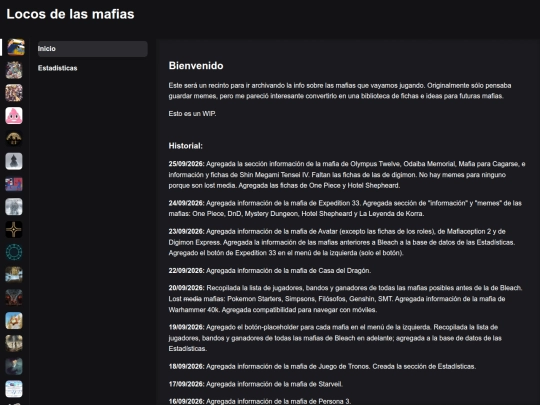Click the 16/09/2026 history entry date

(x=186, y=402)
